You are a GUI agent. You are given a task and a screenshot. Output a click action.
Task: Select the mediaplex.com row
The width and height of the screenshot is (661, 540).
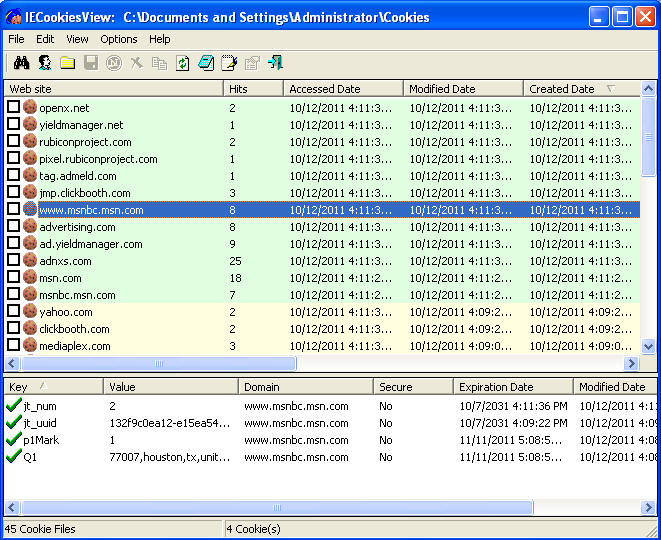coord(322,346)
